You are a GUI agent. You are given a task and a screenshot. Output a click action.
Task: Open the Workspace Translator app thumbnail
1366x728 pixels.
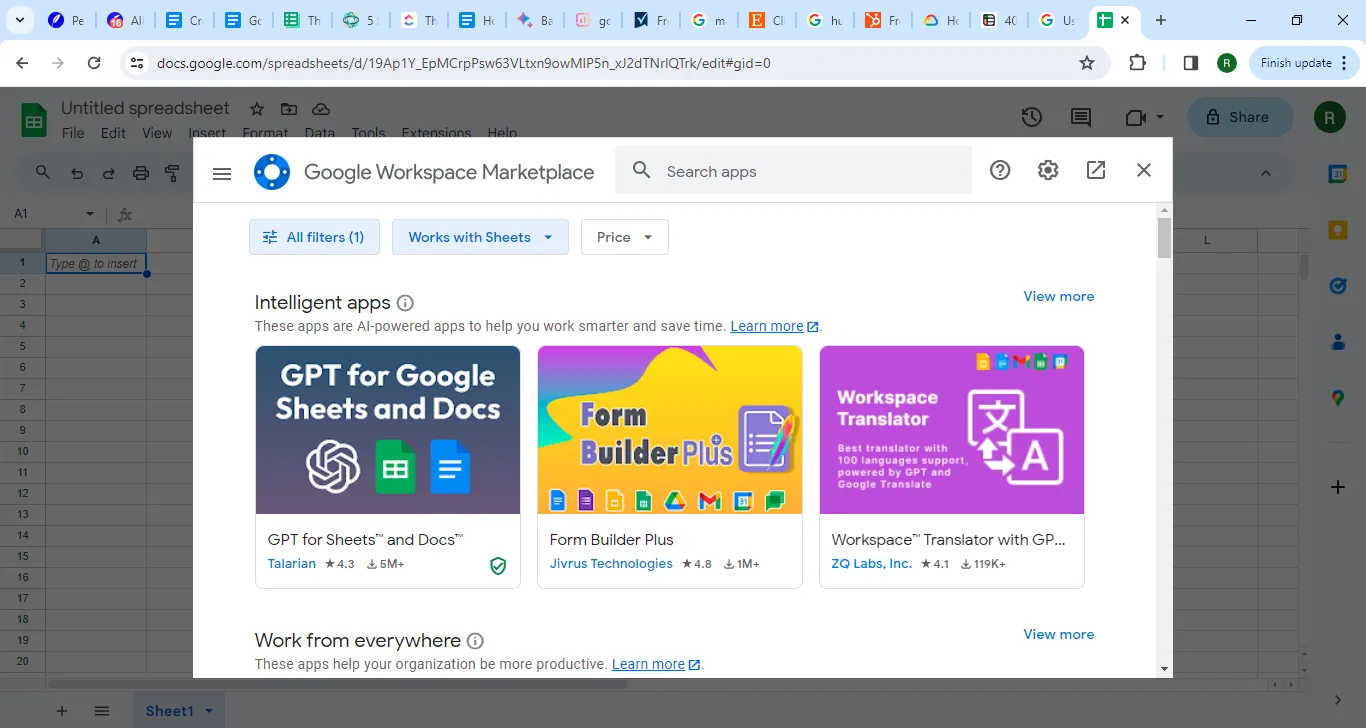[x=952, y=430]
